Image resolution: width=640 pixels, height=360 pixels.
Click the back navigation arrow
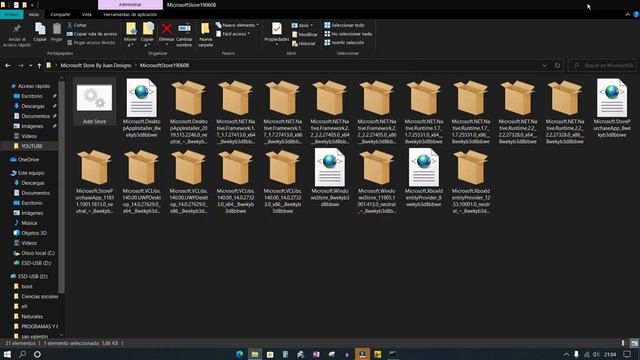click(8, 65)
